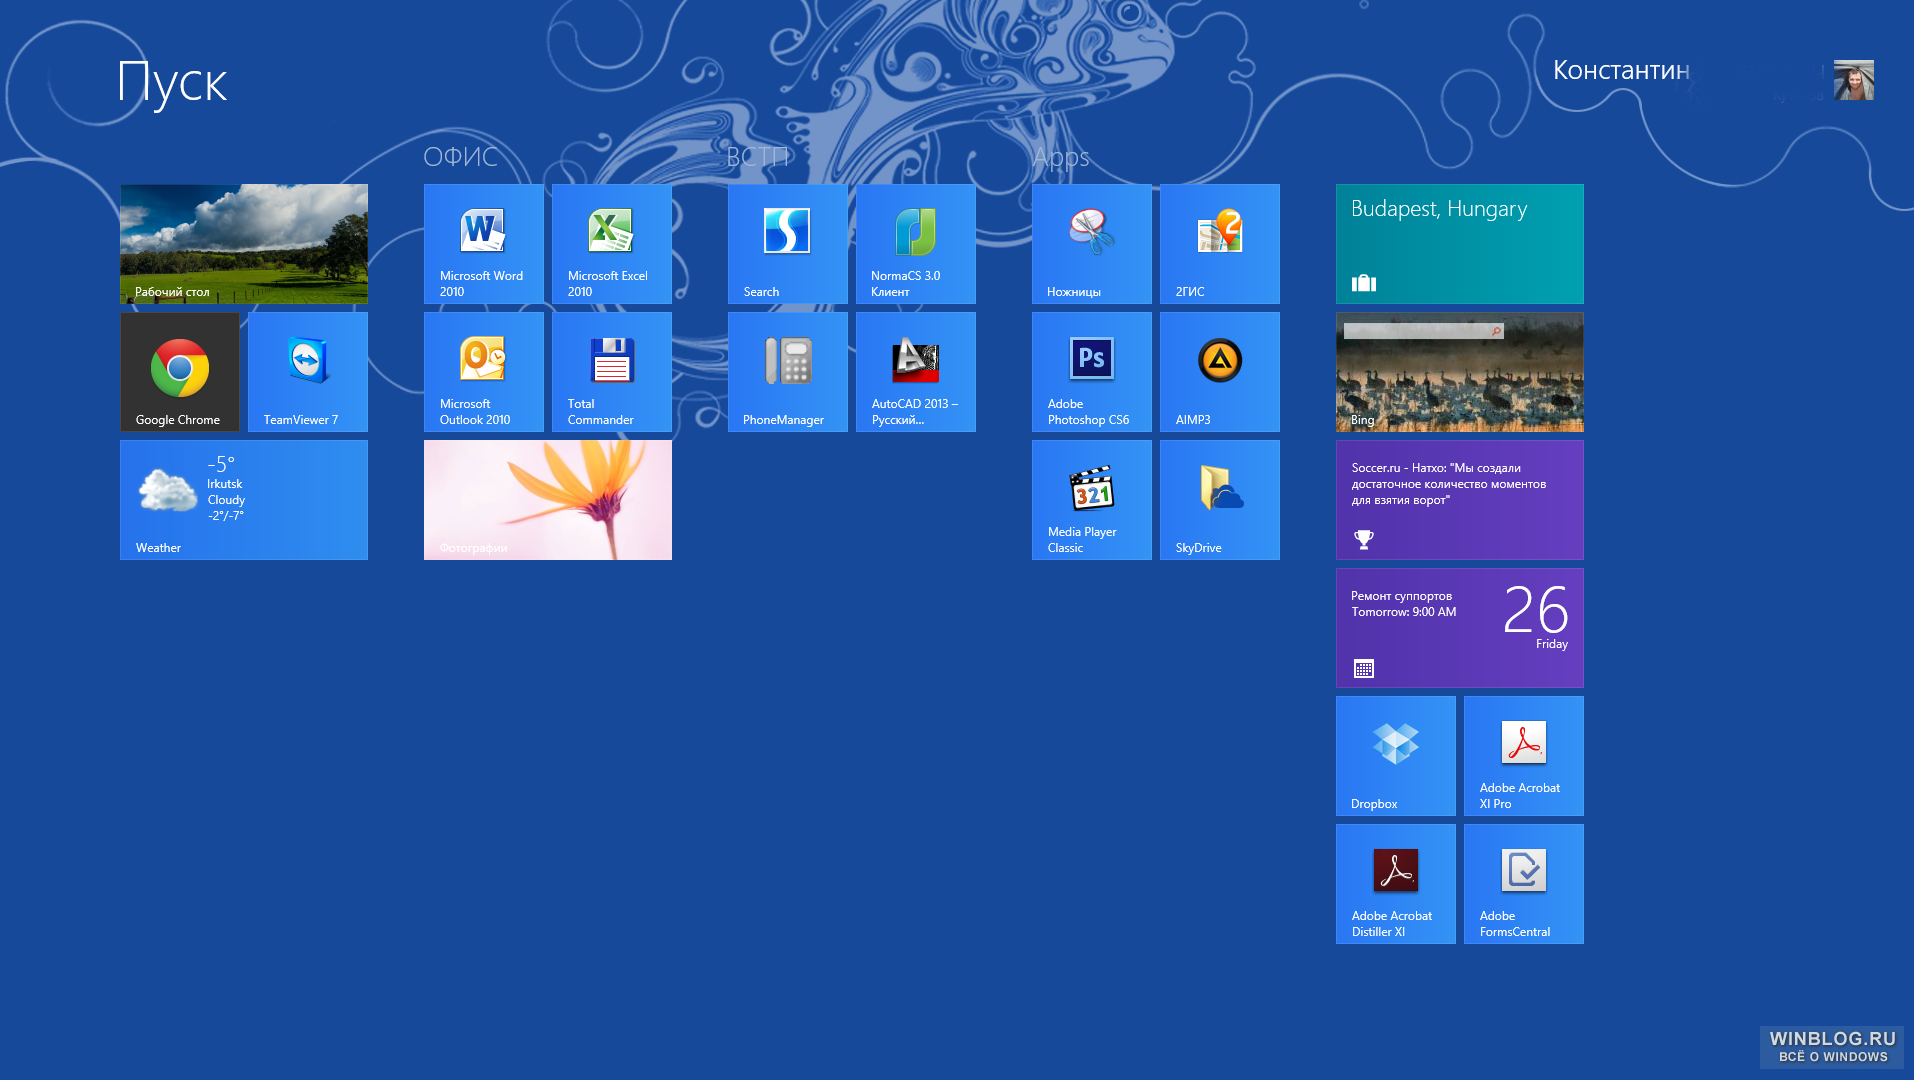Viewport: 1914px width, 1080px height.
Task: Open Adobe Acrobat XI Pro
Action: click(1524, 756)
